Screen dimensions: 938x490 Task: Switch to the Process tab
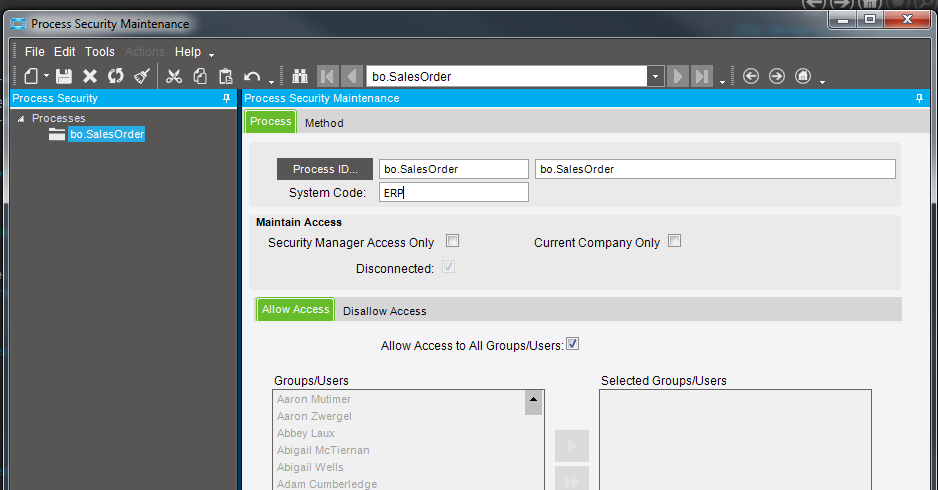point(270,121)
